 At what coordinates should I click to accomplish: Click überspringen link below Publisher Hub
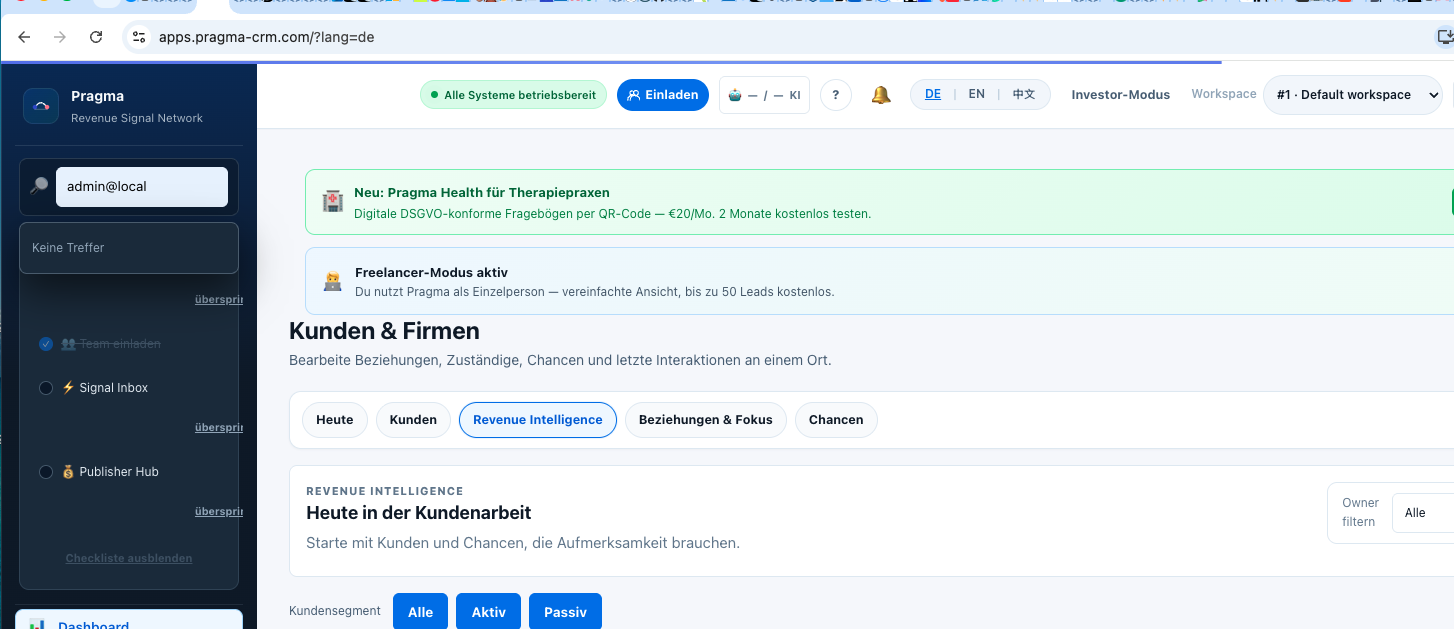[218, 511]
